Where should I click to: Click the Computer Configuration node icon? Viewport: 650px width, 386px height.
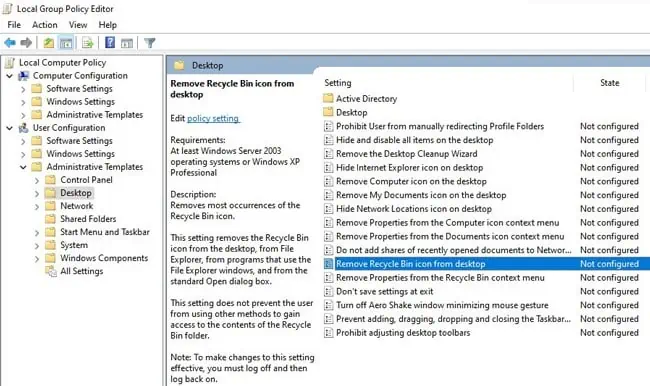(x=23, y=76)
